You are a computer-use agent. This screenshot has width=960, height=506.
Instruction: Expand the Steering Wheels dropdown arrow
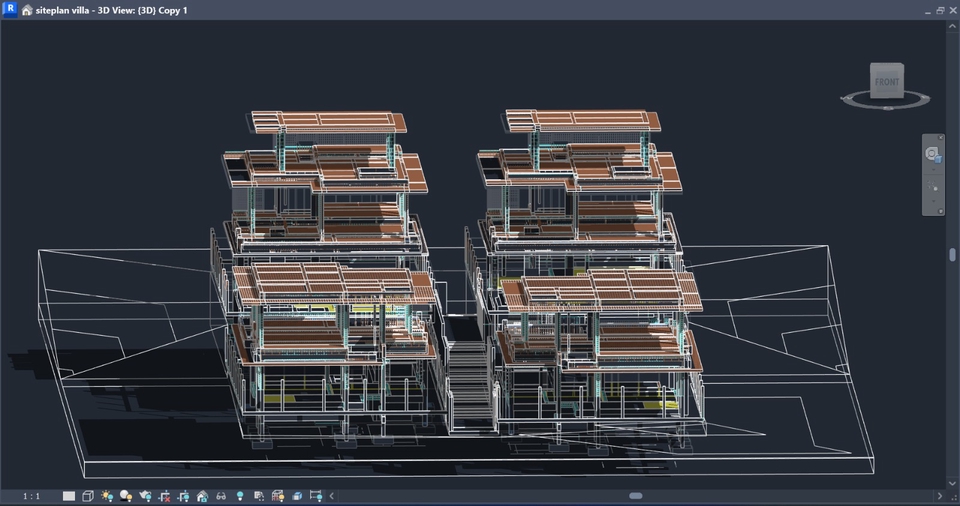(933, 170)
